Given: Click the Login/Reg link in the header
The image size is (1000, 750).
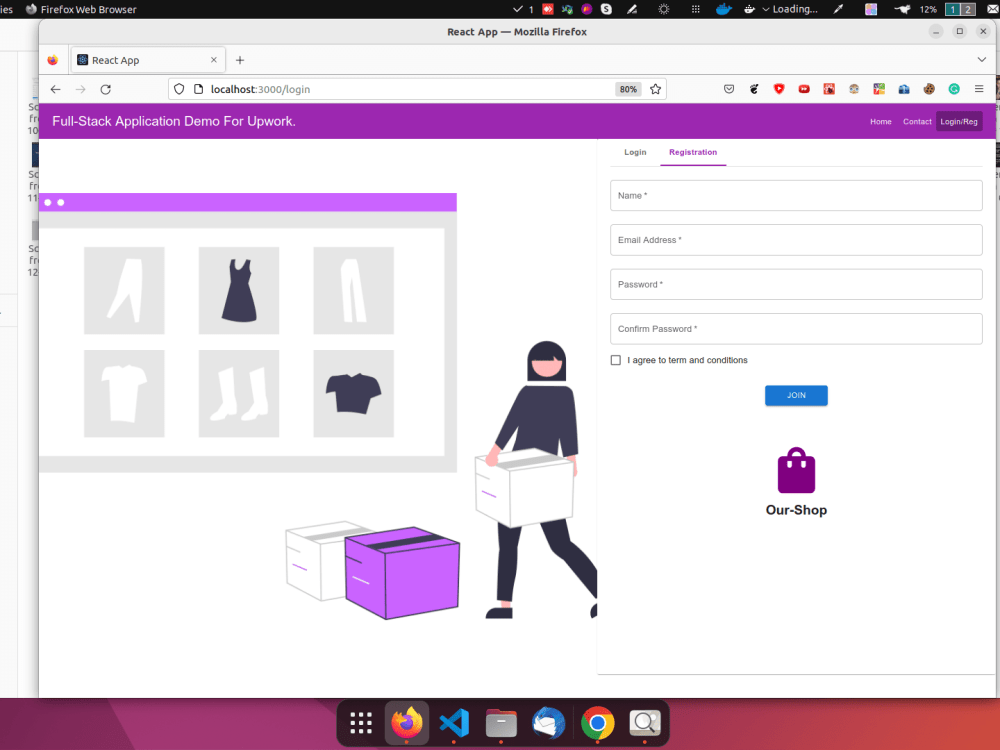Looking at the screenshot, I should 959,121.
